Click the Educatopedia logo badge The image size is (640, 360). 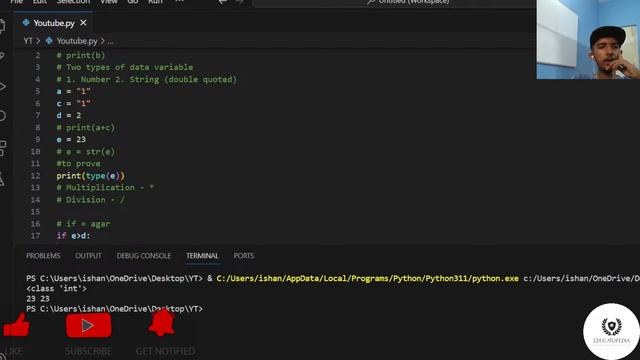pos(611,331)
